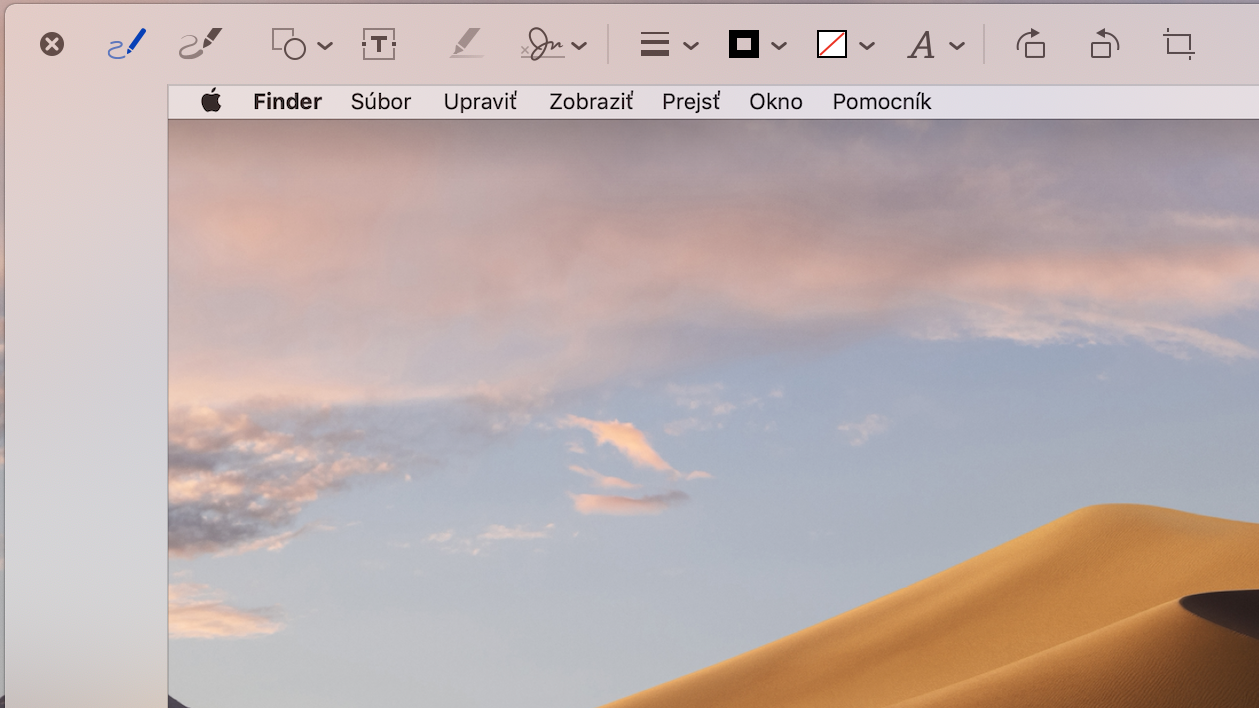This screenshot has height=708, width=1259.
Task: Expand the Fill Color dropdown arrow
Action: coord(867,46)
